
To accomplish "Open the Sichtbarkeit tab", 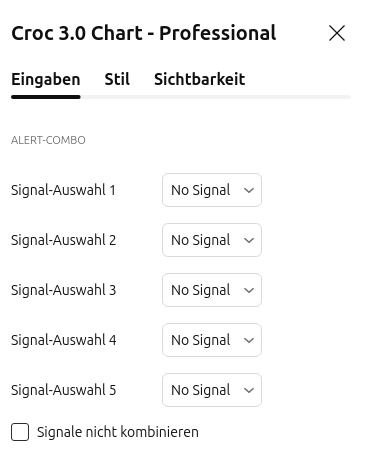I will [199, 79].
